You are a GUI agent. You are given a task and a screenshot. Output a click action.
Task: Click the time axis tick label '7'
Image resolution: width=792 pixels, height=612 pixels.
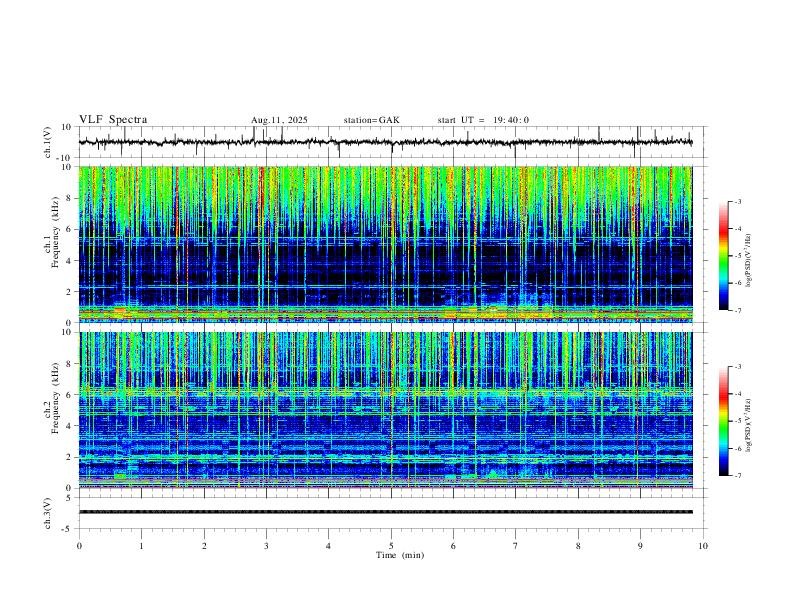point(516,546)
